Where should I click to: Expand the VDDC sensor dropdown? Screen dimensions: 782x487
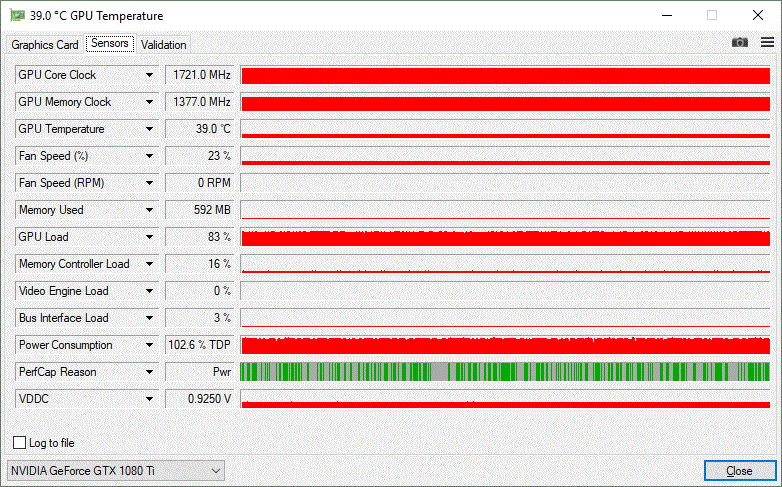(149, 399)
